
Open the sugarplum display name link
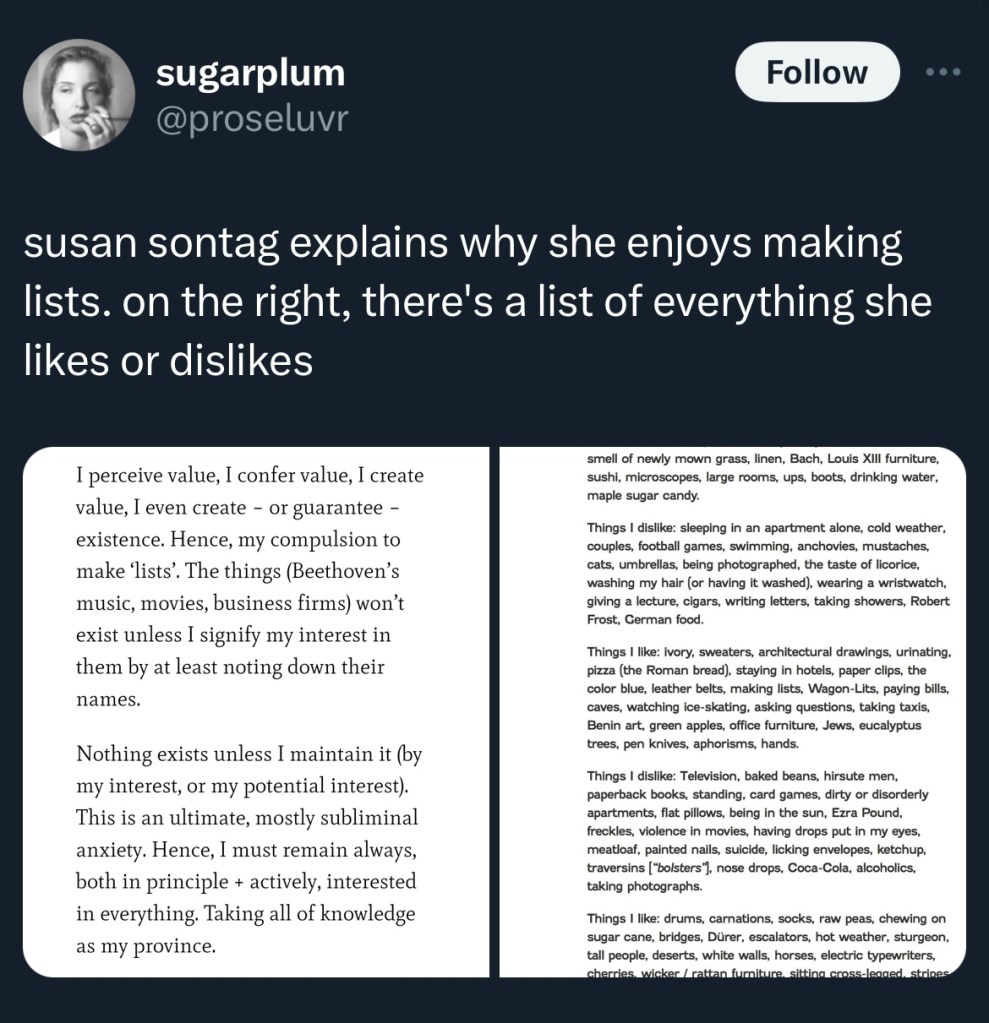click(x=250, y=72)
